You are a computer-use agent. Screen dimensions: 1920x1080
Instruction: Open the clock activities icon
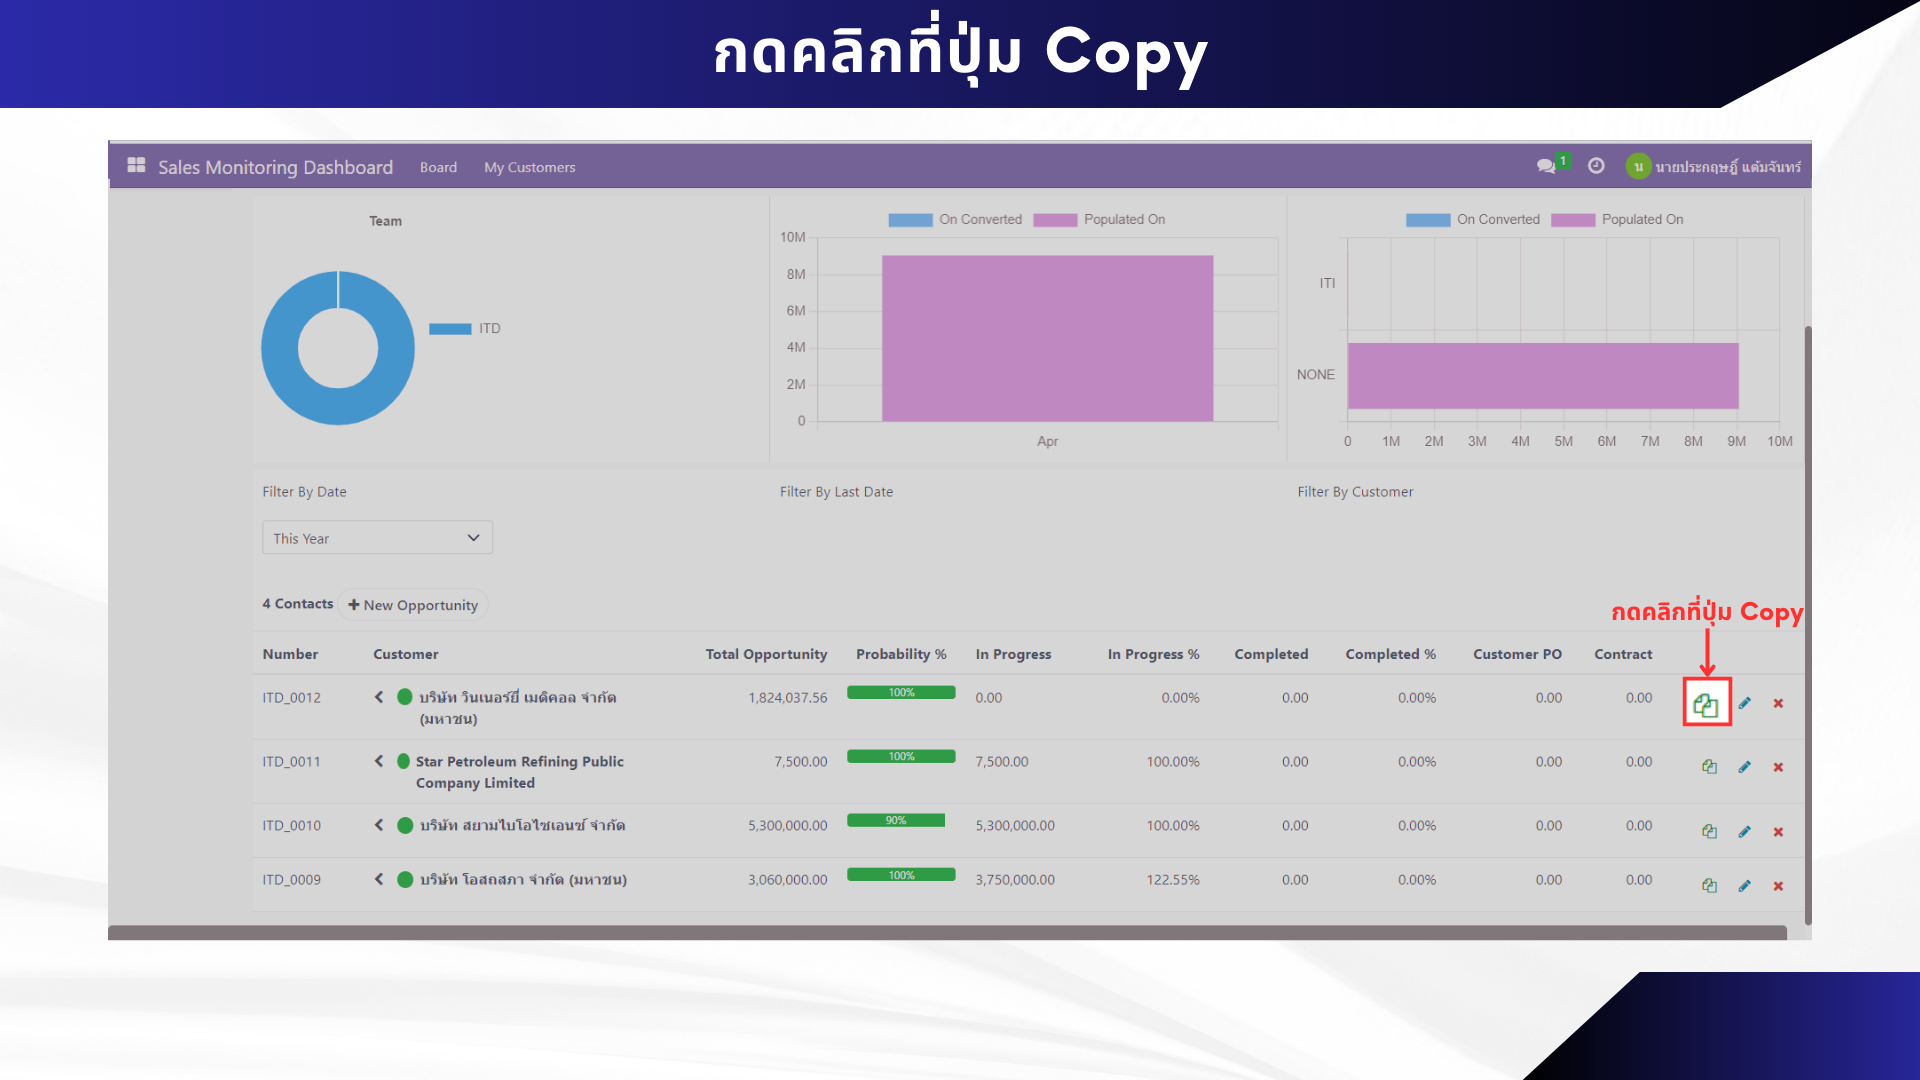click(1596, 166)
